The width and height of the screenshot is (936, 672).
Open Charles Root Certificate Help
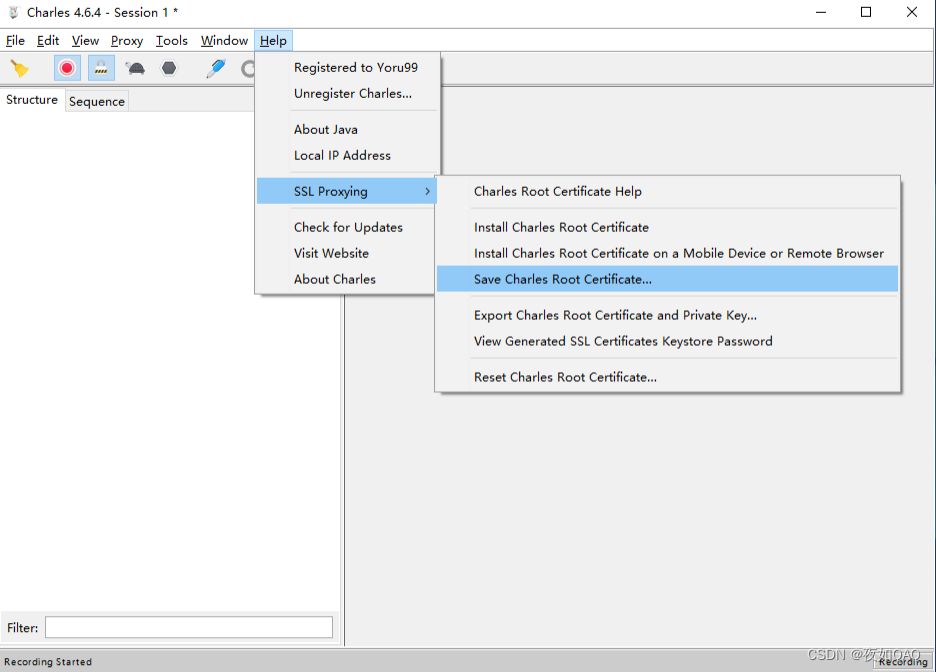click(x=667, y=192)
